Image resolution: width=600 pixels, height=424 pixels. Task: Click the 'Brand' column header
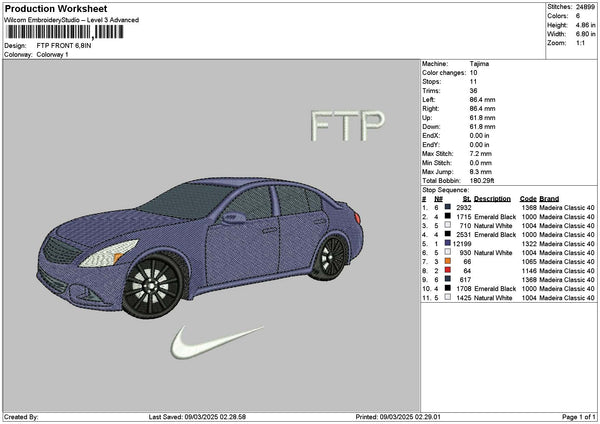tap(549, 199)
